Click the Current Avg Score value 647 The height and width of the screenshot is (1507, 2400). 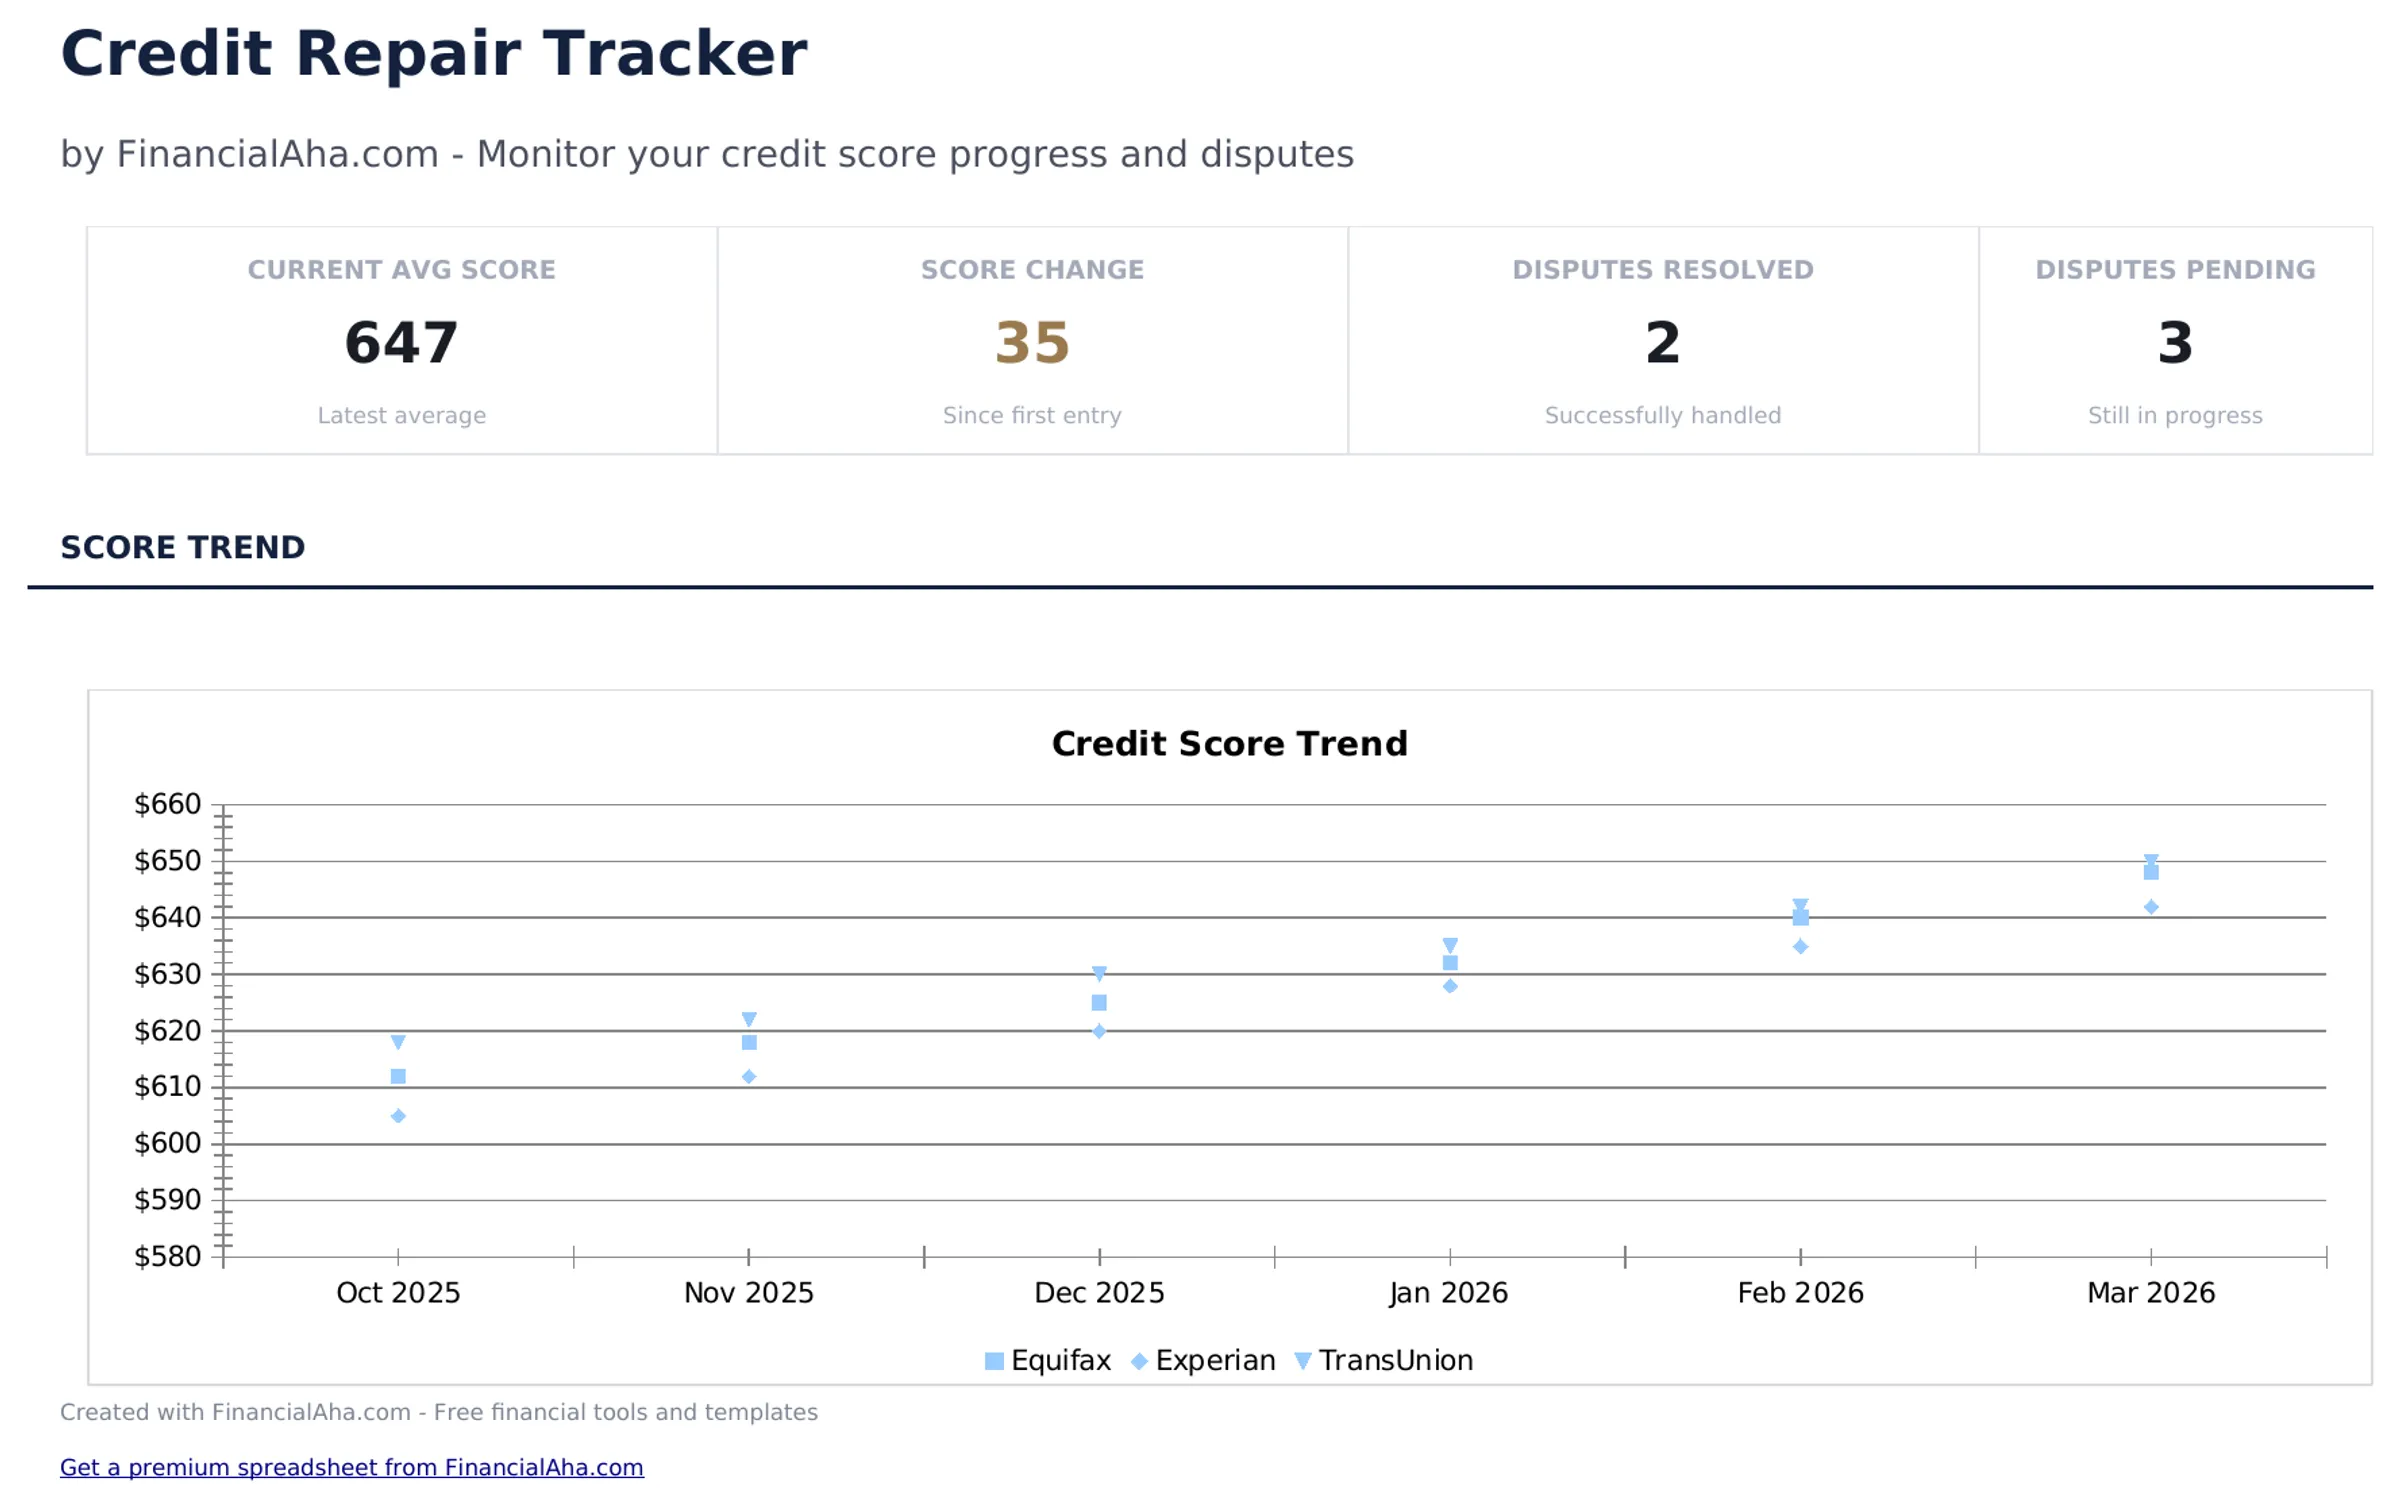click(399, 340)
